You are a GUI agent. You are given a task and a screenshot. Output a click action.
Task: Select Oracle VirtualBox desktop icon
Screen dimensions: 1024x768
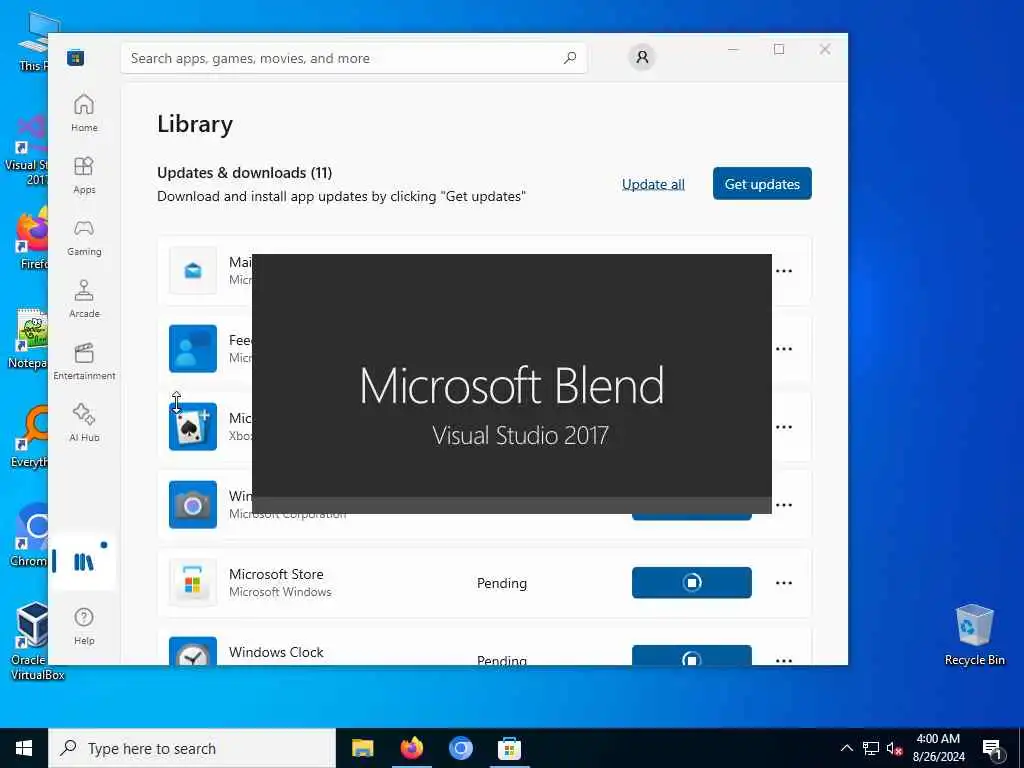[35, 641]
